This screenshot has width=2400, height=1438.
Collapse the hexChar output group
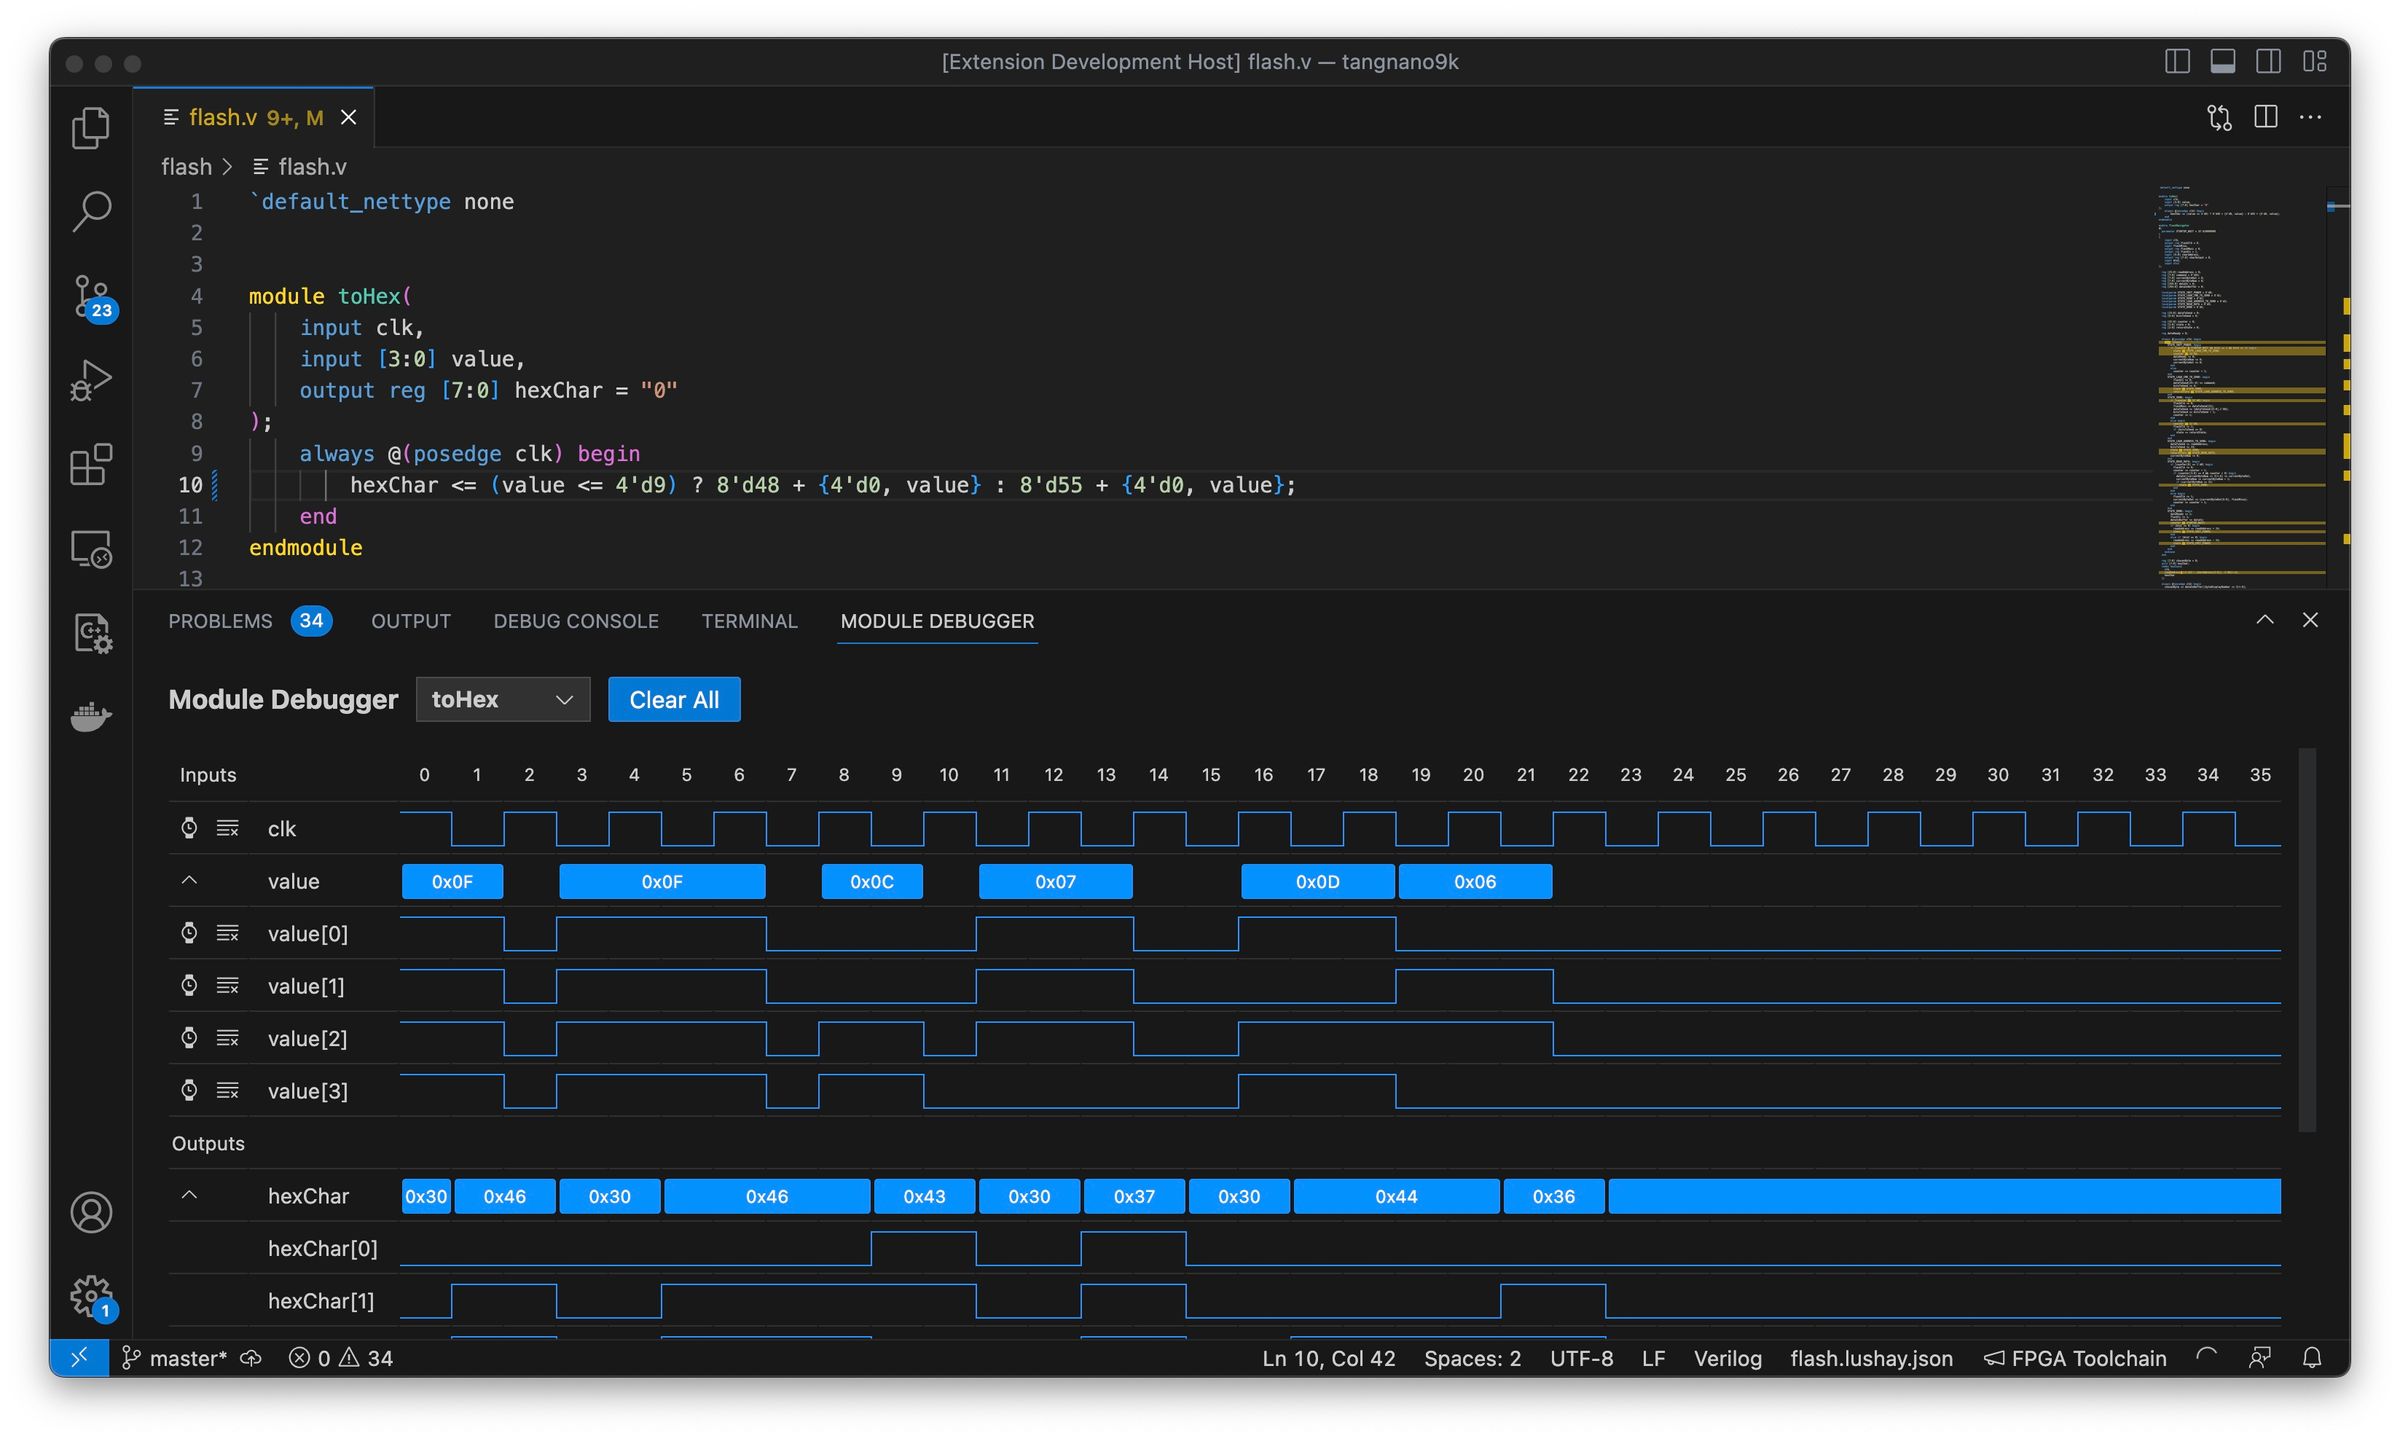[x=189, y=1196]
